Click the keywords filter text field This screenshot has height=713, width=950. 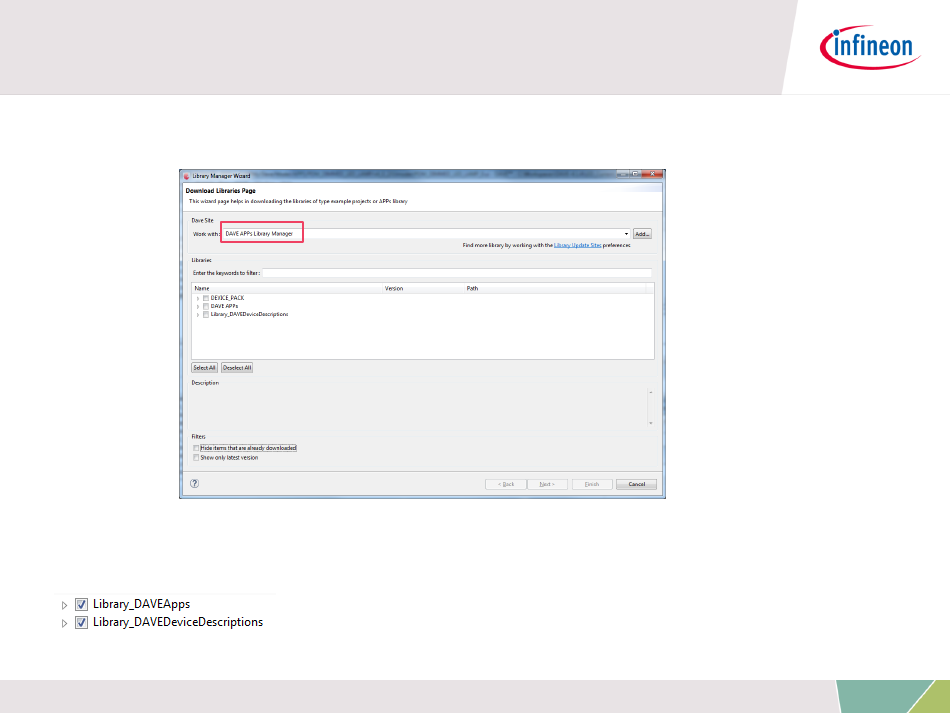[456, 272]
